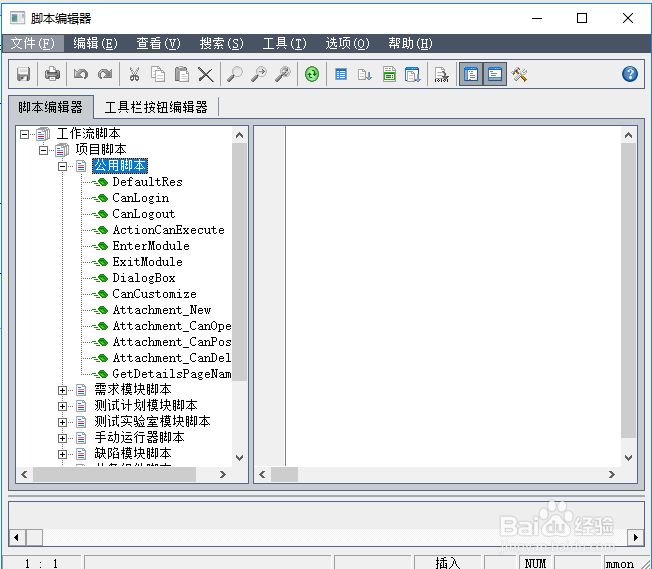Open the 编辑(E) menu
This screenshot has height=569, width=652.
tap(95, 43)
